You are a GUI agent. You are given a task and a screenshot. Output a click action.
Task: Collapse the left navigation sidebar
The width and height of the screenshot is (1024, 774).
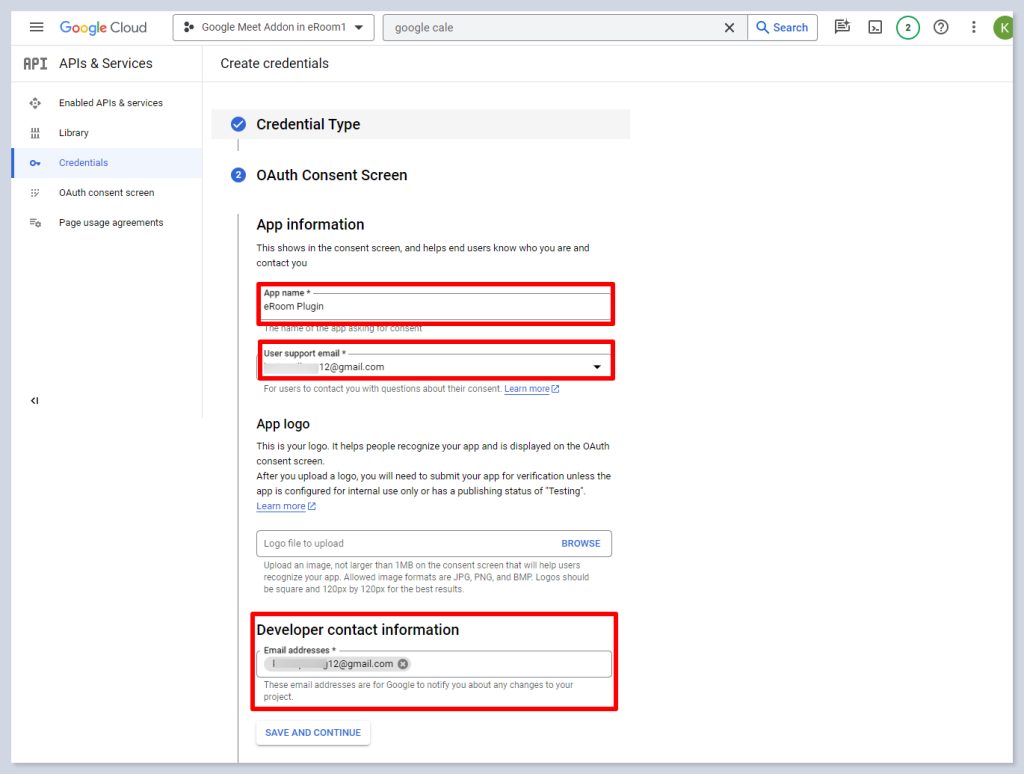[x=35, y=400]
